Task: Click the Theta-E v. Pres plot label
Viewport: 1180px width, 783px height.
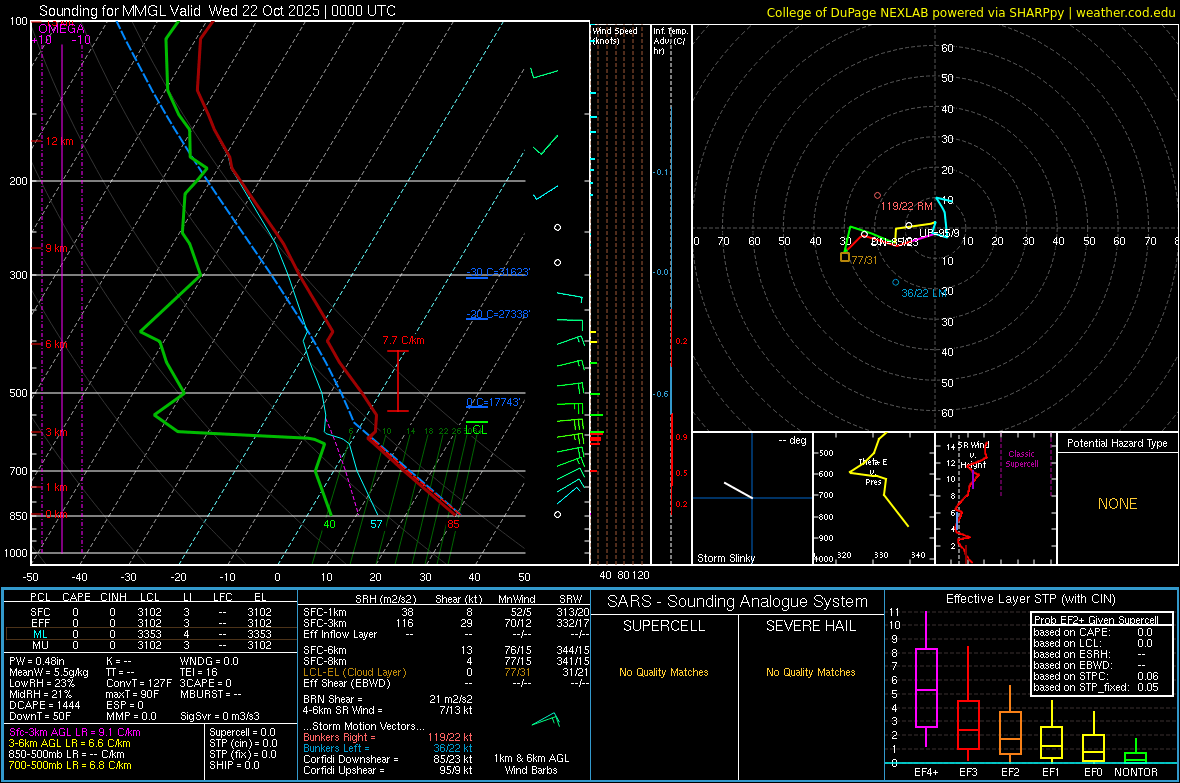Action: [873, 471]
